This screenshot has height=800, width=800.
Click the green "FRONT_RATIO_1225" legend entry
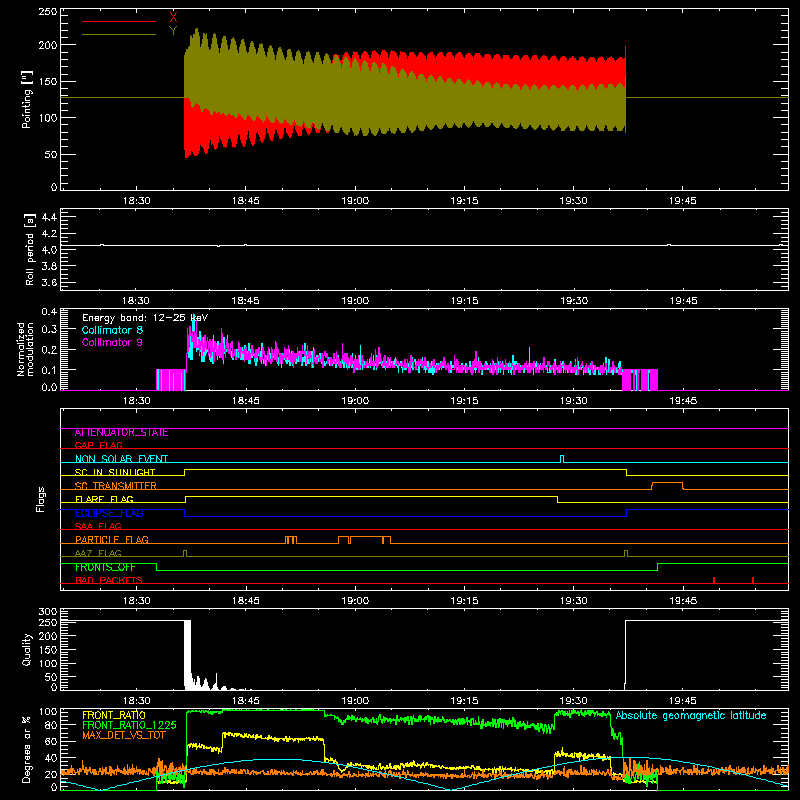[130, 725]
